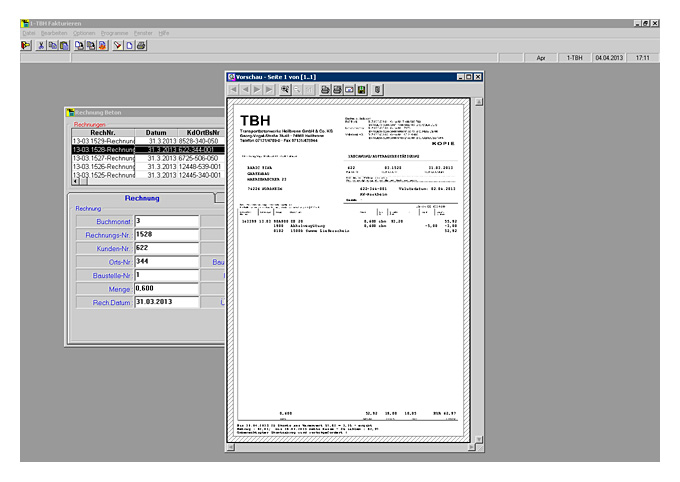
Task: Select the Rechnung tab
Action: coord(142,198)
